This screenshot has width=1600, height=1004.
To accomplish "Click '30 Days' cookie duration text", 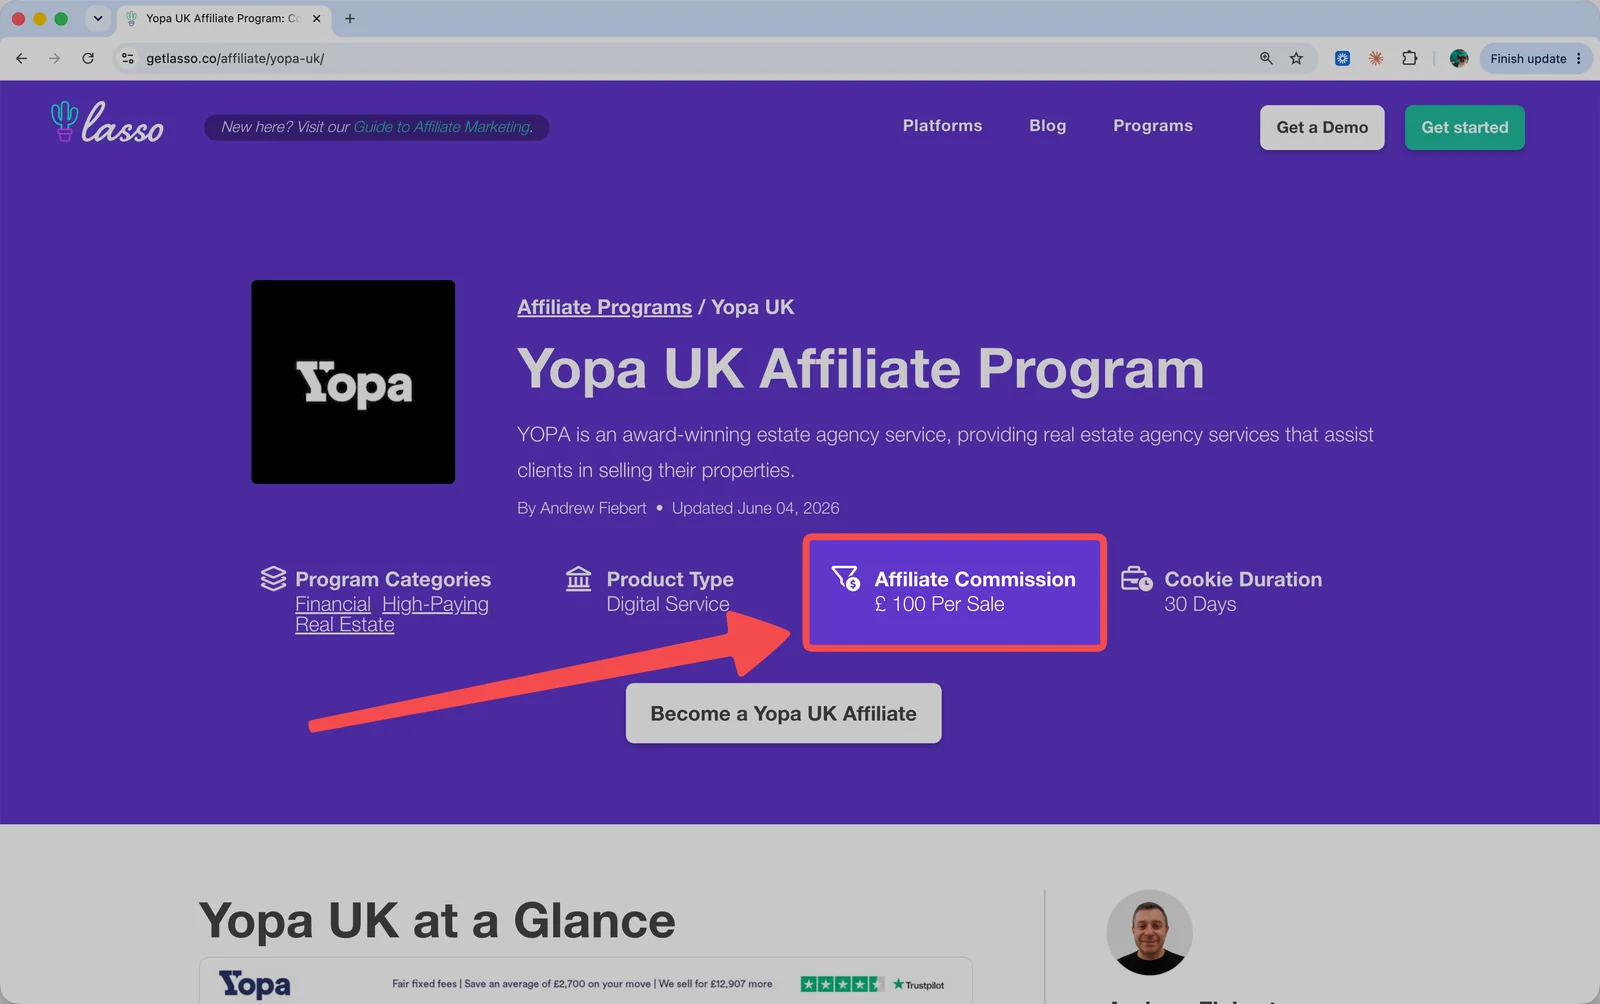I will tap(1200, 604).
